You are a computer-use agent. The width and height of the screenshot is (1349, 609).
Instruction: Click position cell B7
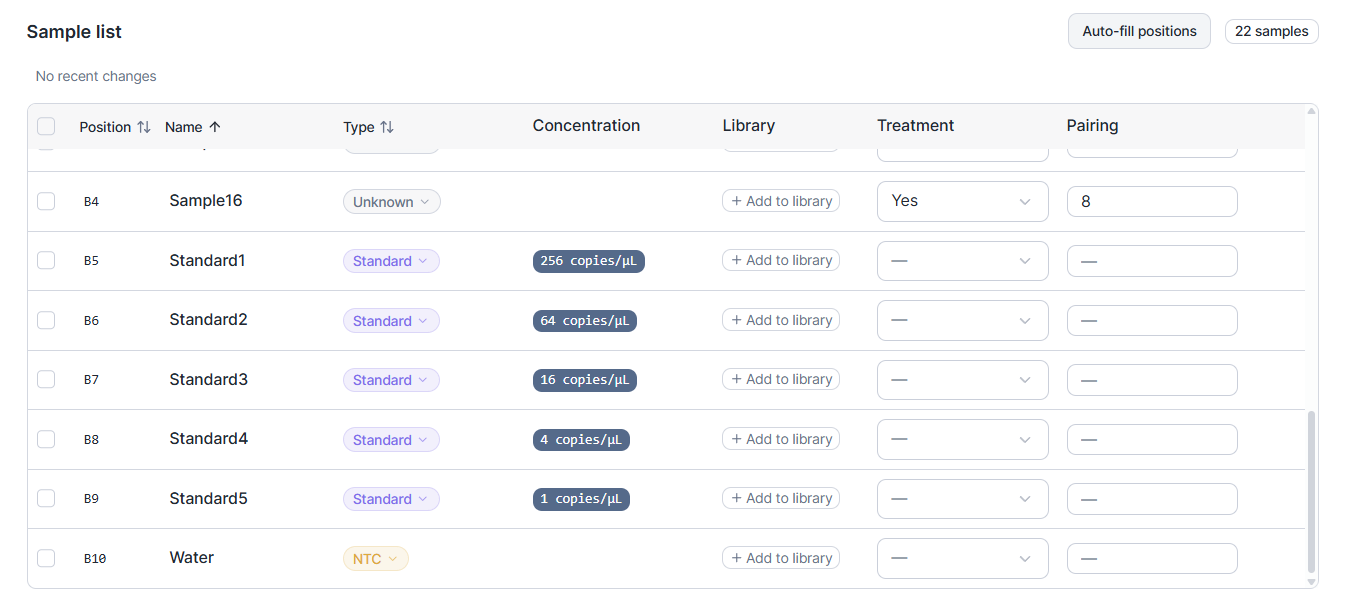91,380
